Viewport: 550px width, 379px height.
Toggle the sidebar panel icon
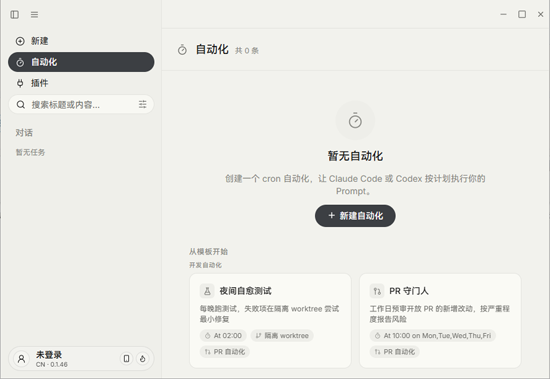click(x=15, y=14)
